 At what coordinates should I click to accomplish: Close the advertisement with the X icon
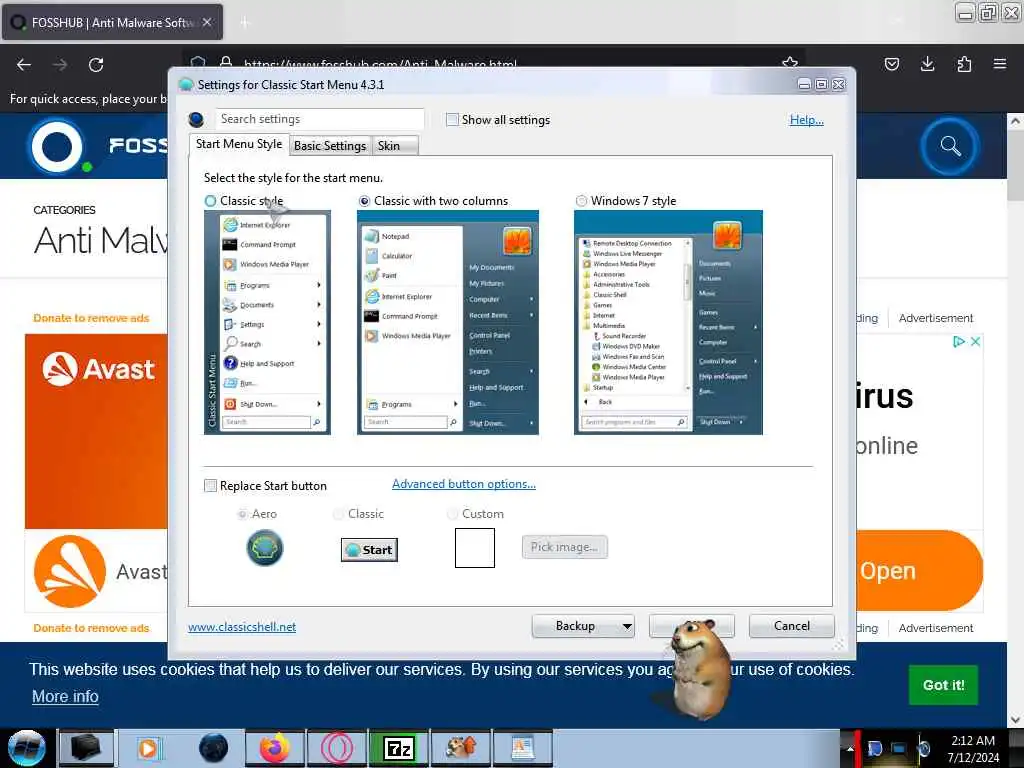click(976, 342)
